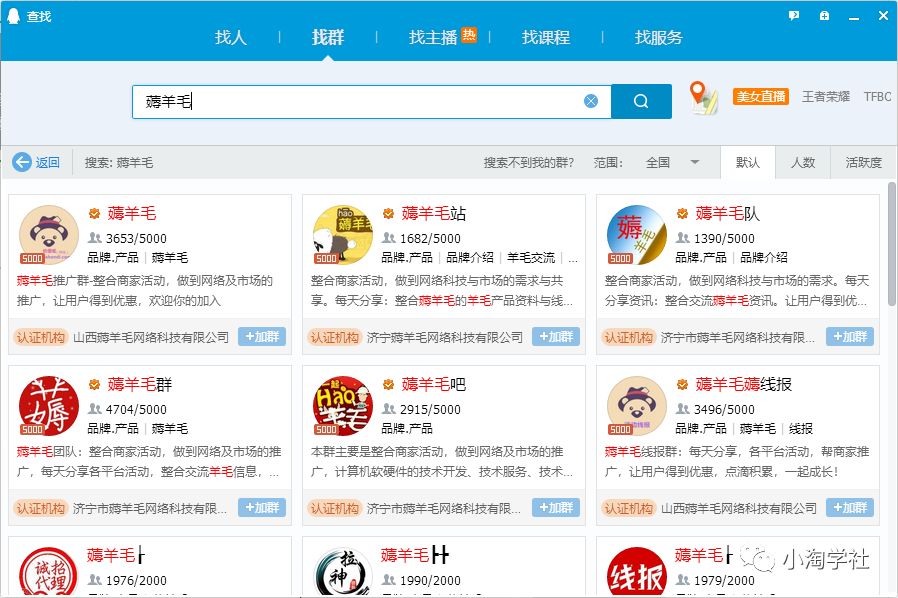Viewport: 898px width, 598px height.
Task: Open avatar of group 薅羊毛群
Action: pyautogui.click(x=49, y=406)
